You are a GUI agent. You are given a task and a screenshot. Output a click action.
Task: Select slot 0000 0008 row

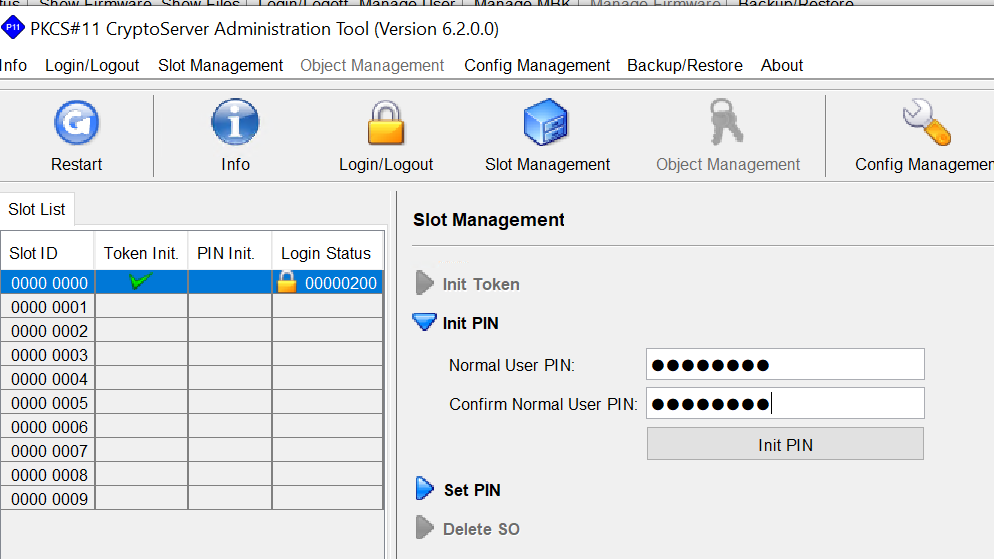[191, 475]
